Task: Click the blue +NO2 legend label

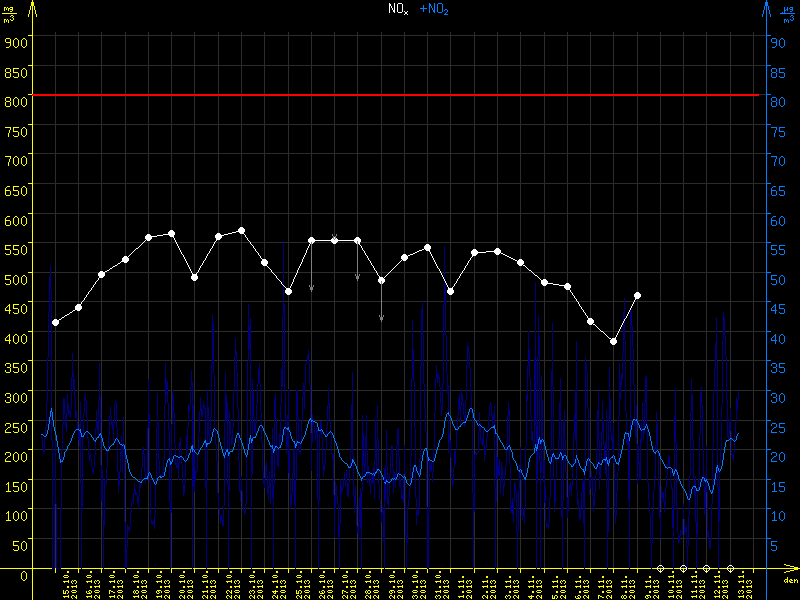Action: [433, 9]
